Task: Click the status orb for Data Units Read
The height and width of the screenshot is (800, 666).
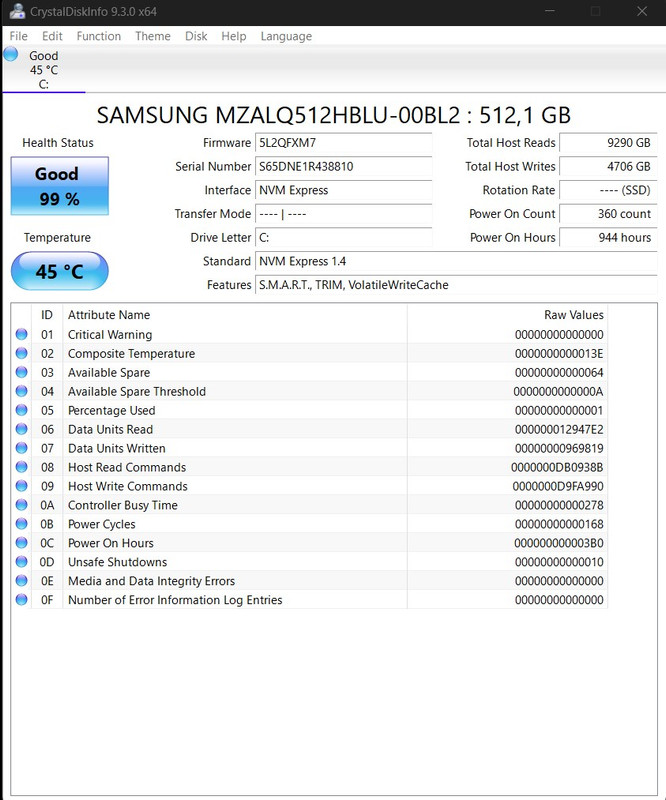Action: pos(21,429)
